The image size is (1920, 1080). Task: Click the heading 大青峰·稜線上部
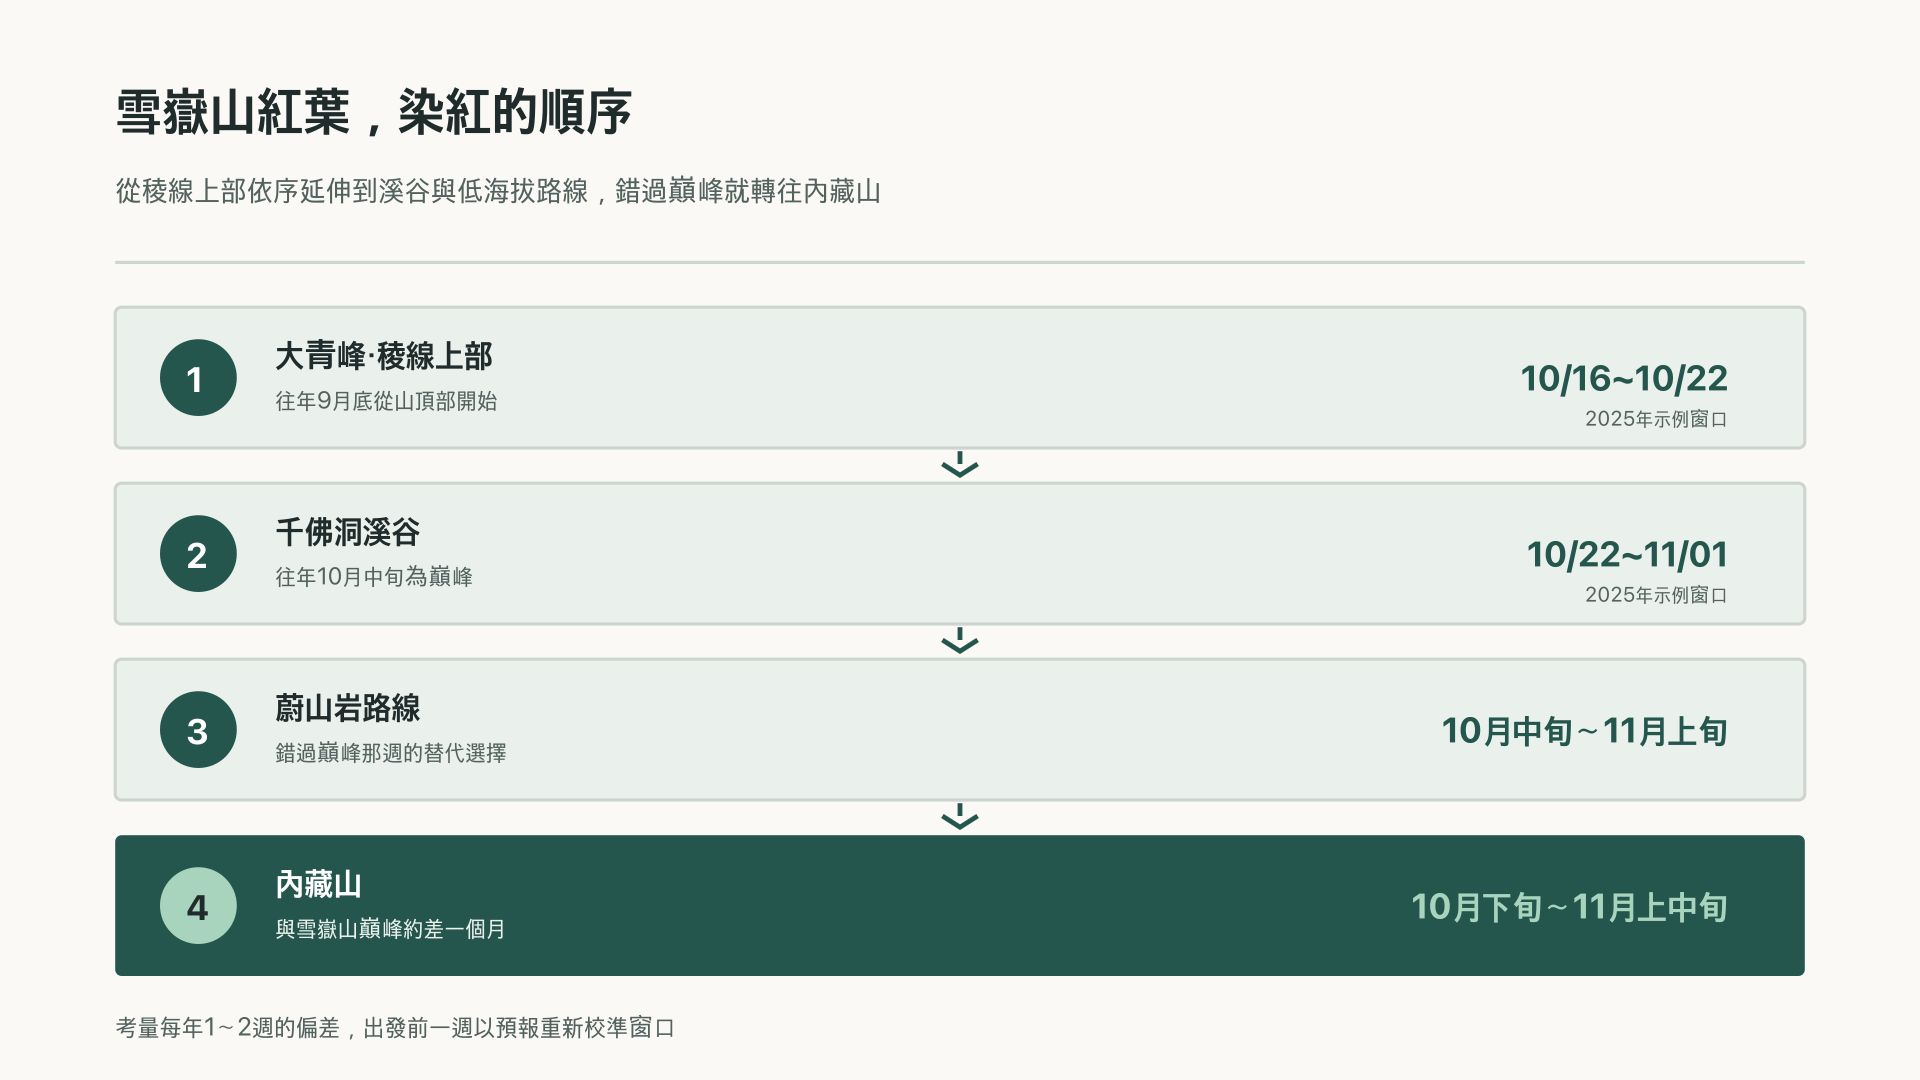(x=384, y=356)
